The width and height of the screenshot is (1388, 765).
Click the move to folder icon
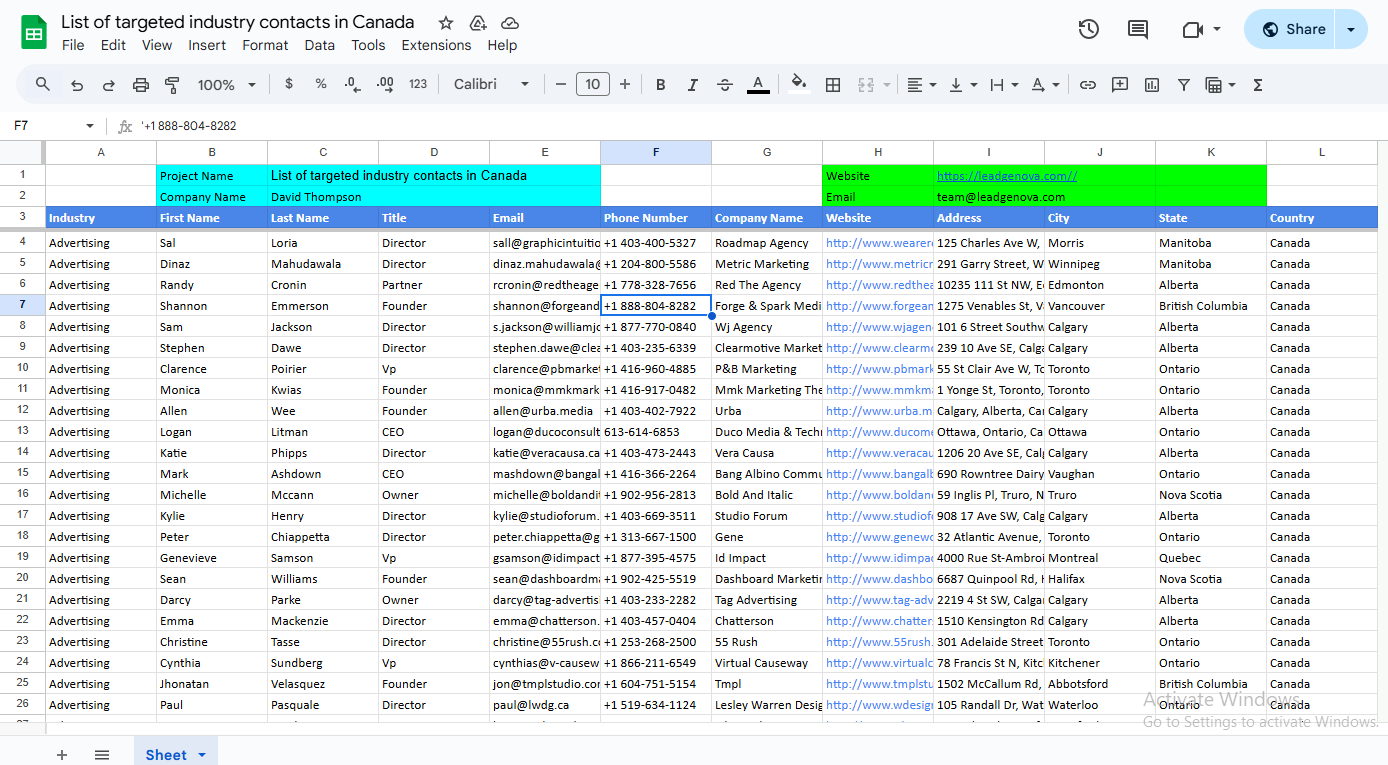[478, 23]
